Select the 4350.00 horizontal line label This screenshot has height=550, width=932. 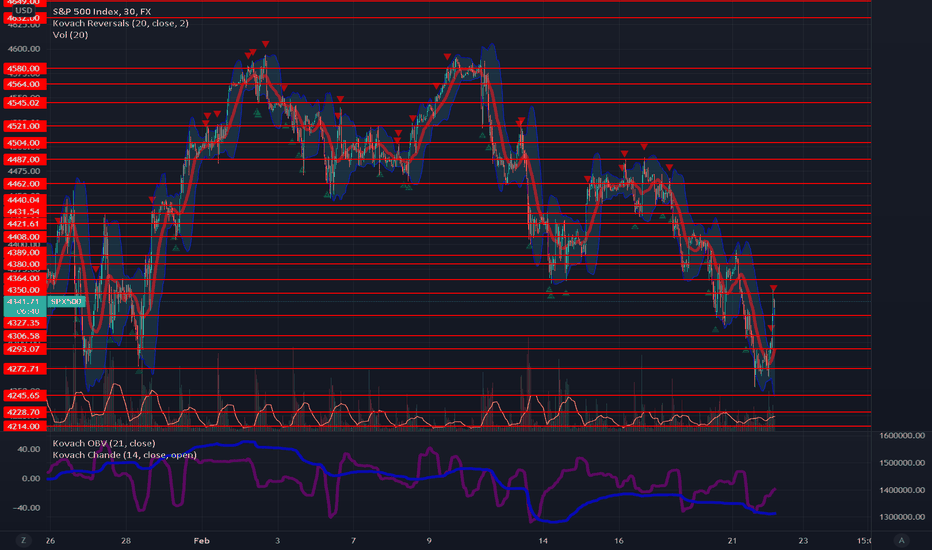(x=24, y=290)
